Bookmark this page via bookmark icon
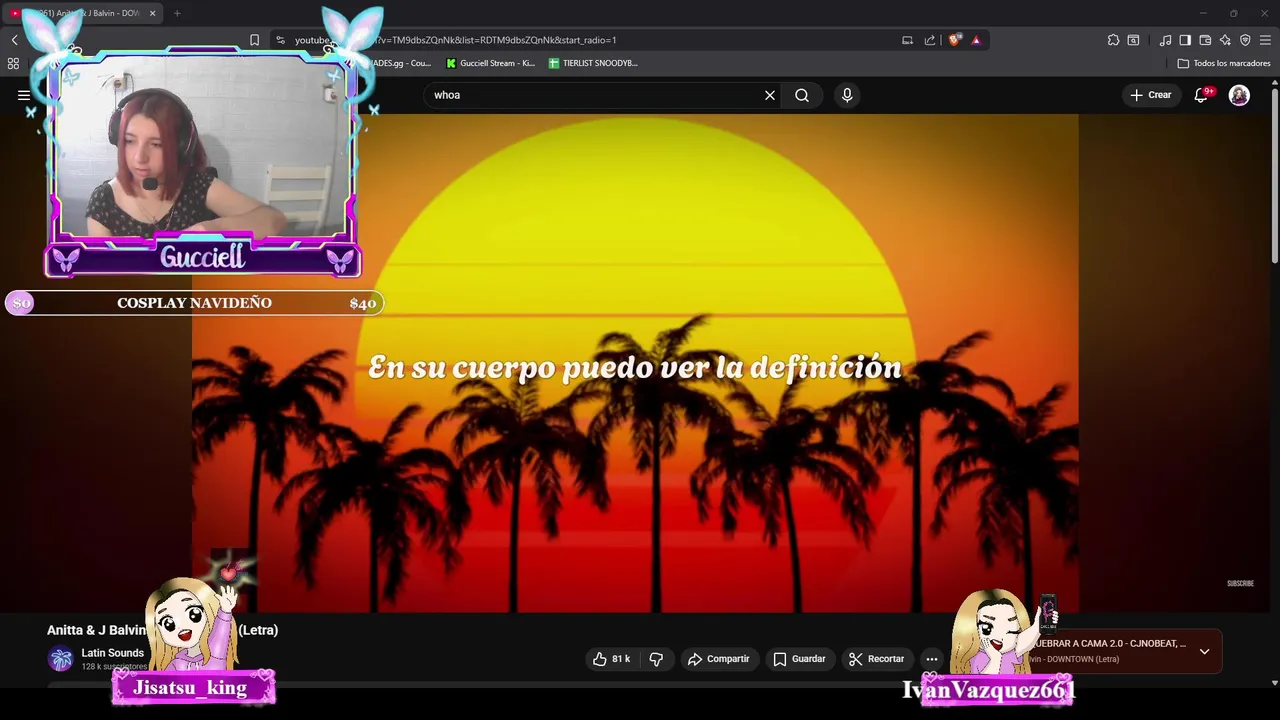The image size is (1280, 720). (254, 40)
